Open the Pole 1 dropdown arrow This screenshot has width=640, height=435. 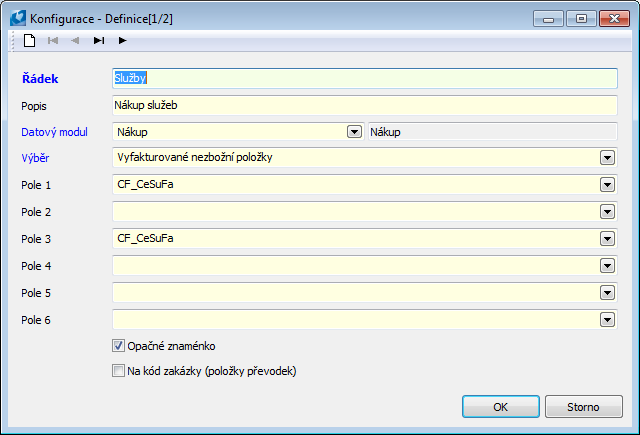[607, 184]
